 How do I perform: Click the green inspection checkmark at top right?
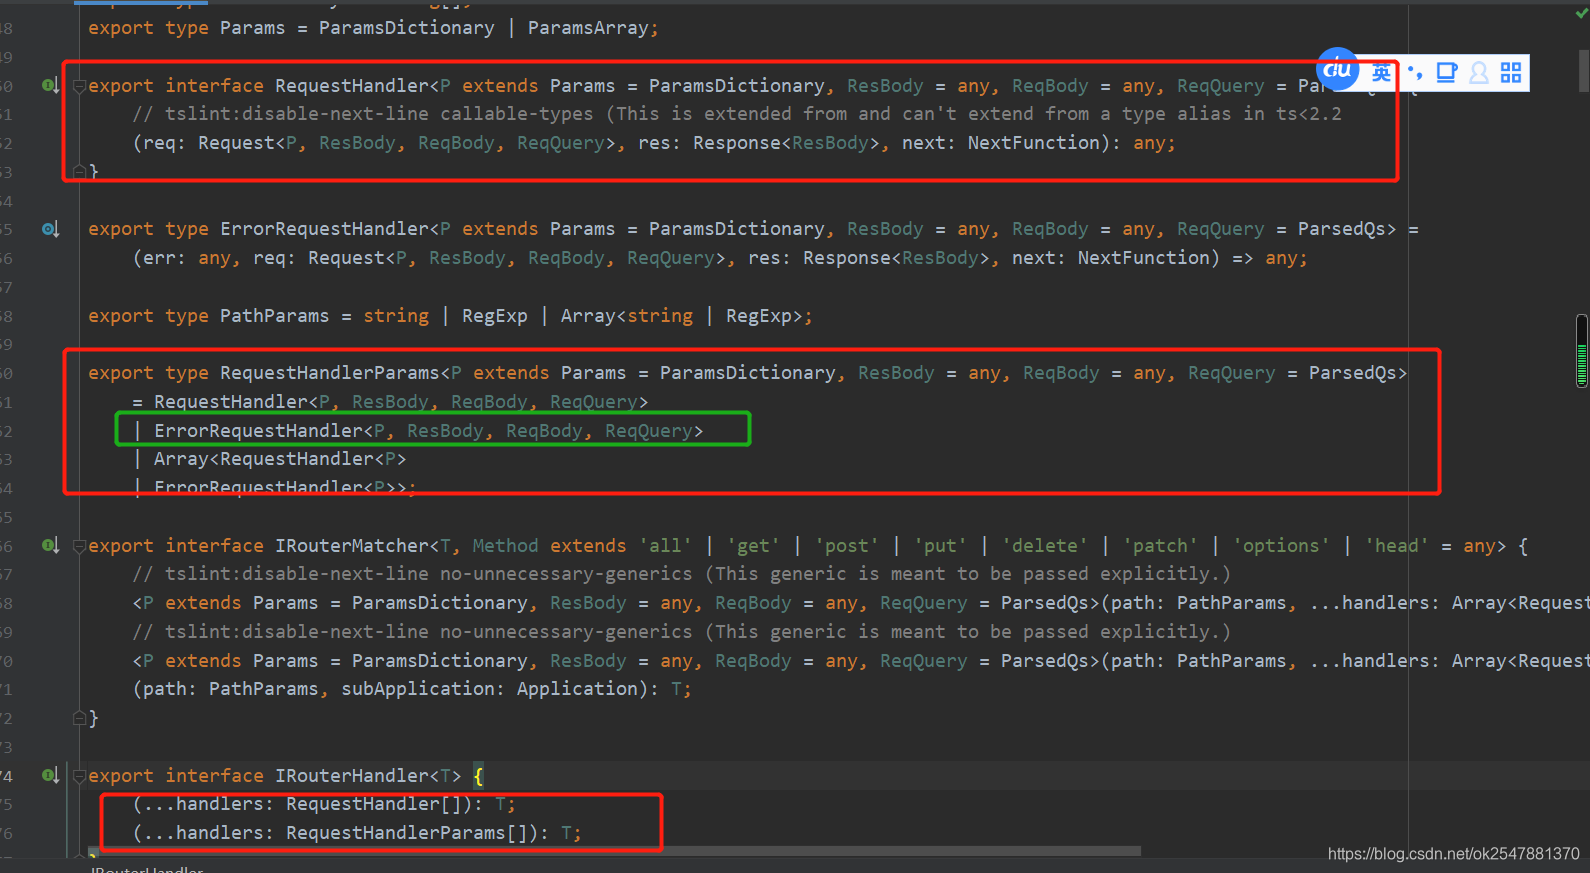(x=1582, y=12)
